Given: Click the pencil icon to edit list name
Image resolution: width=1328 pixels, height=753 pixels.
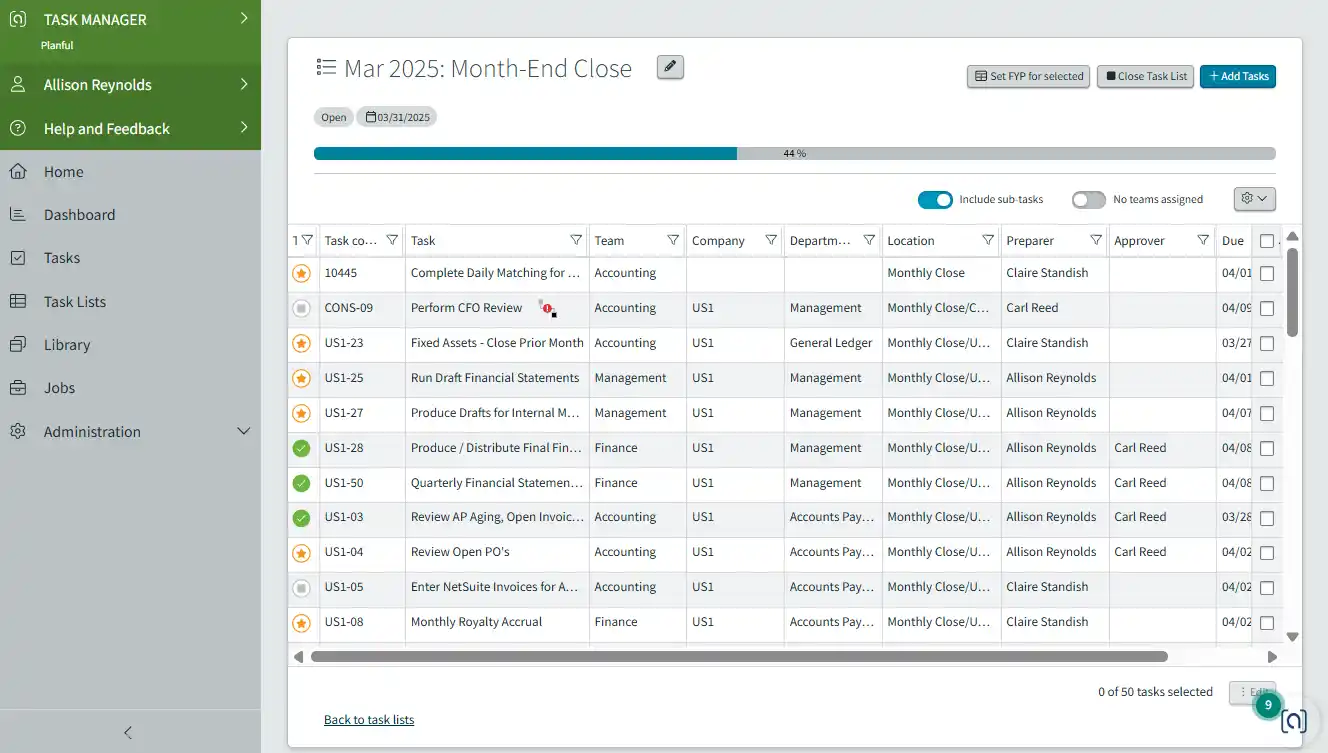Looking at the screenshot, I should pyautogui.click(x=669, y=67).
